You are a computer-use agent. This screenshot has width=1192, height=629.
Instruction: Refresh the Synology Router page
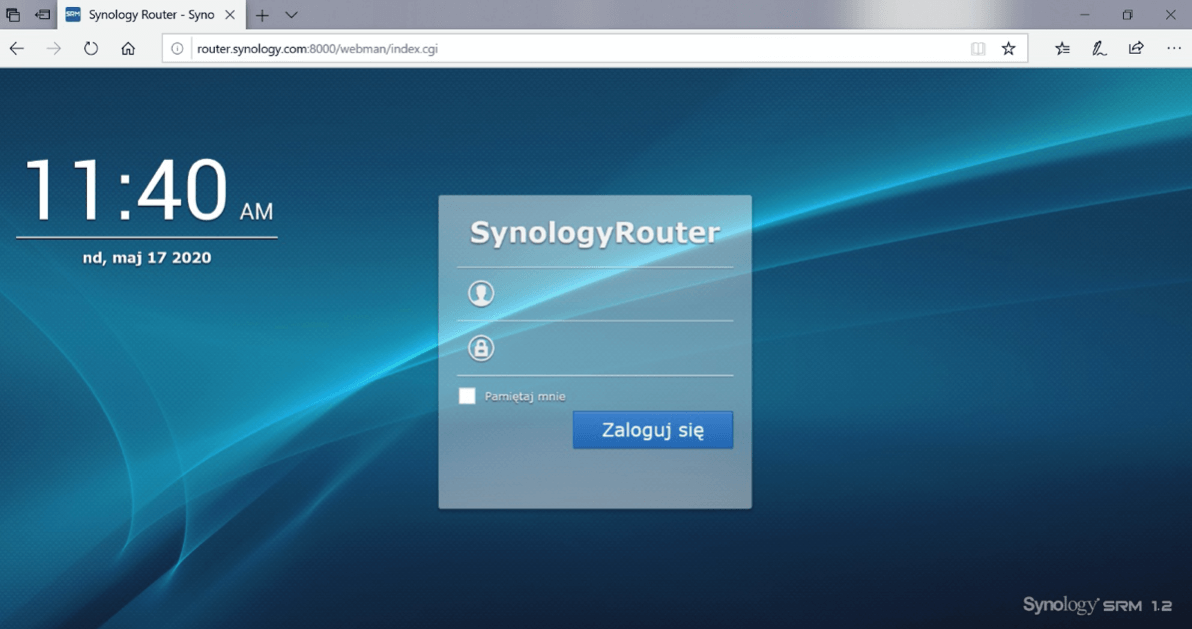91,48
